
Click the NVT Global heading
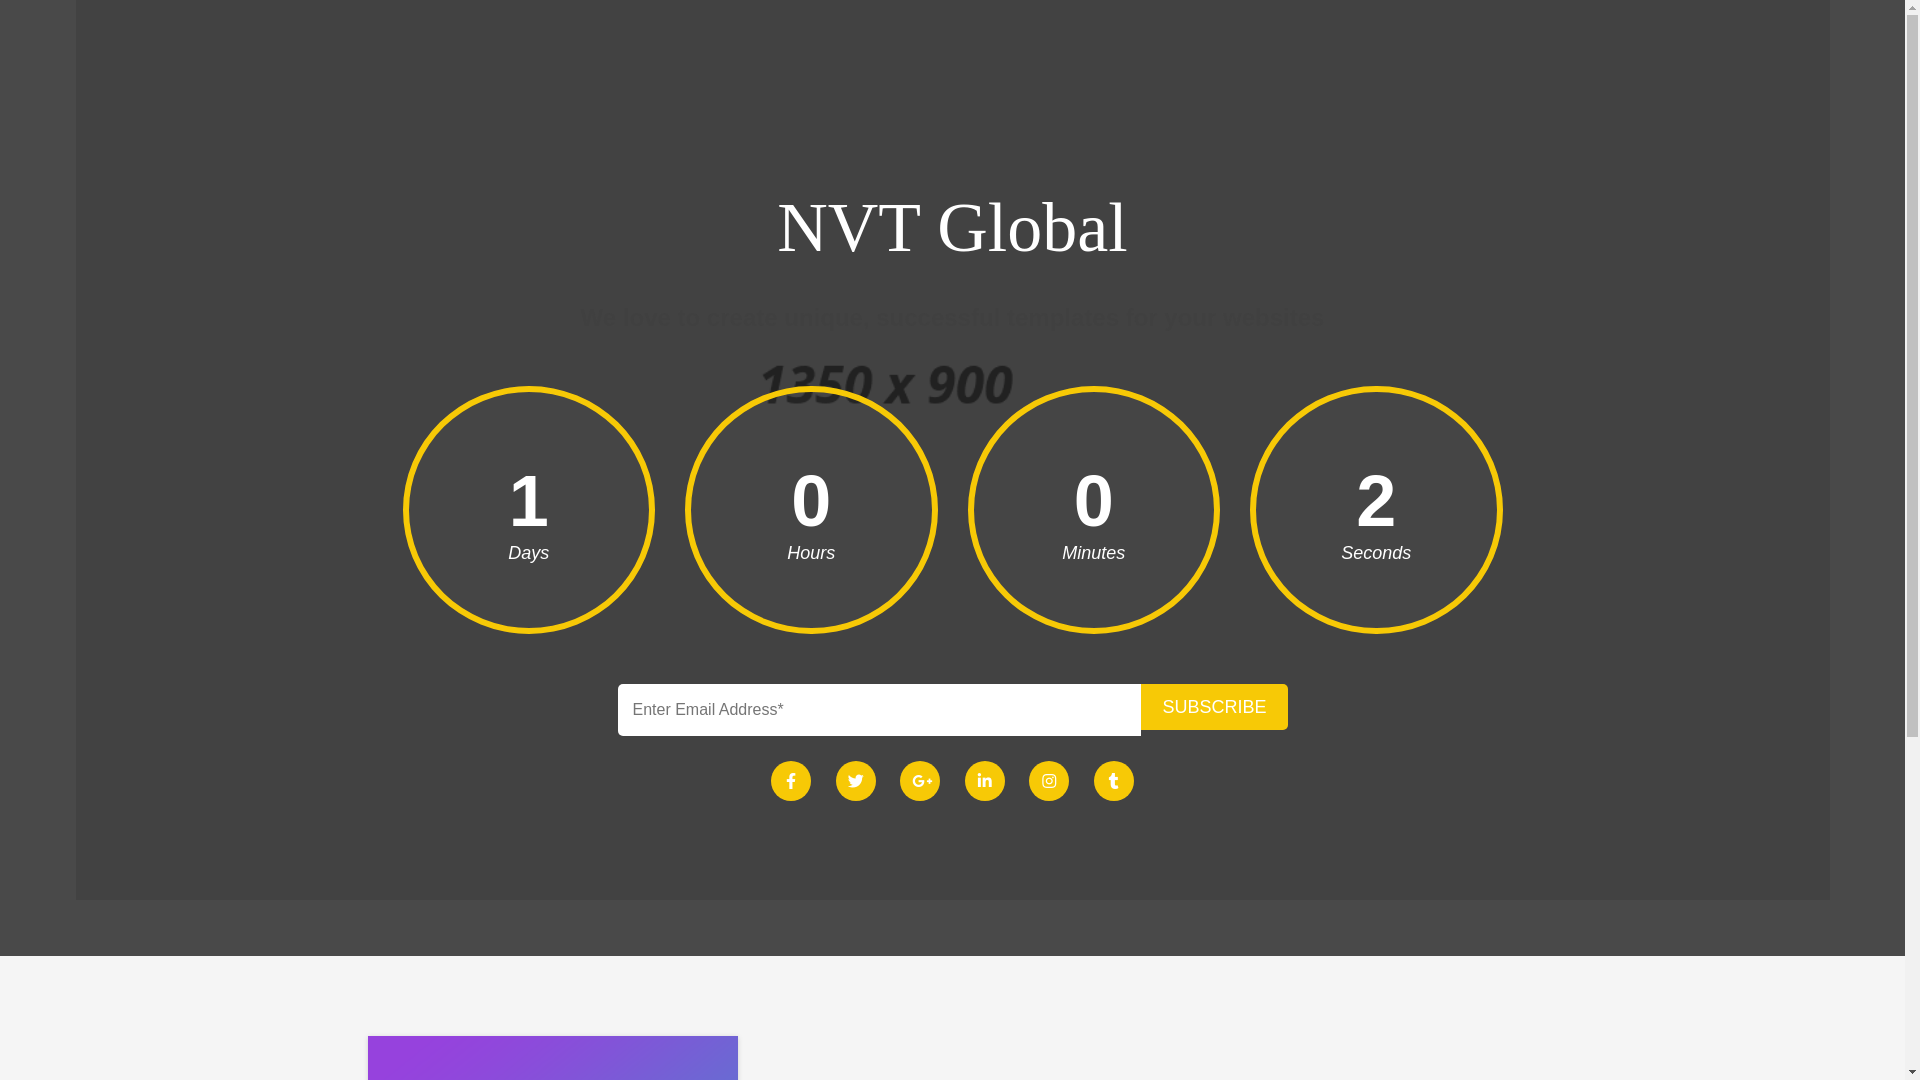click(x=952, y=228)
